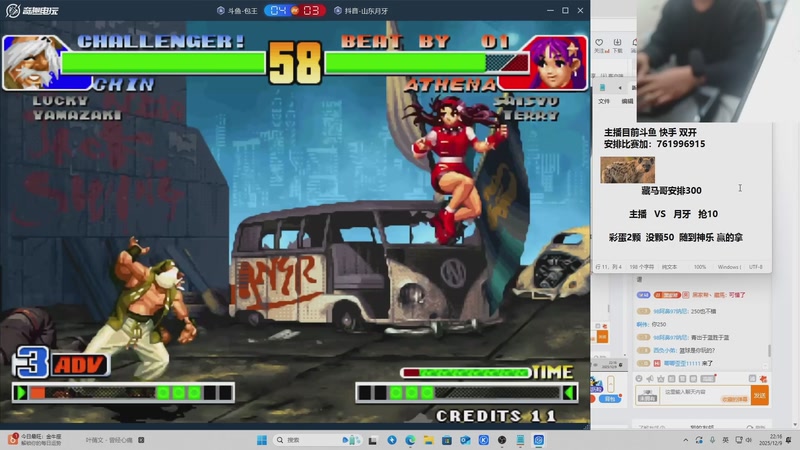Click the red flame icon beside chat toolbar
800x450 pixels.
763,379
